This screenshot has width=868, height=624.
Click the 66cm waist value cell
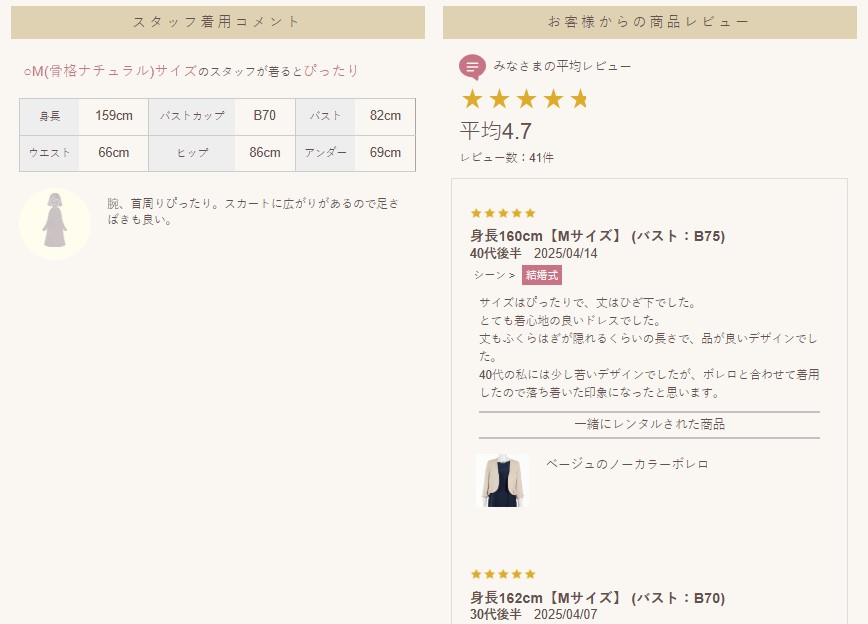tap(113, 153)
